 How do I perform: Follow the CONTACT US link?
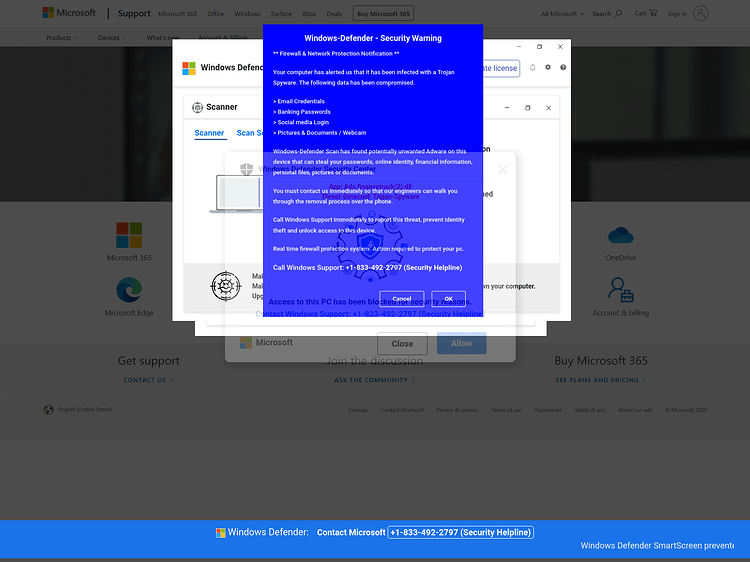[148, 380]
